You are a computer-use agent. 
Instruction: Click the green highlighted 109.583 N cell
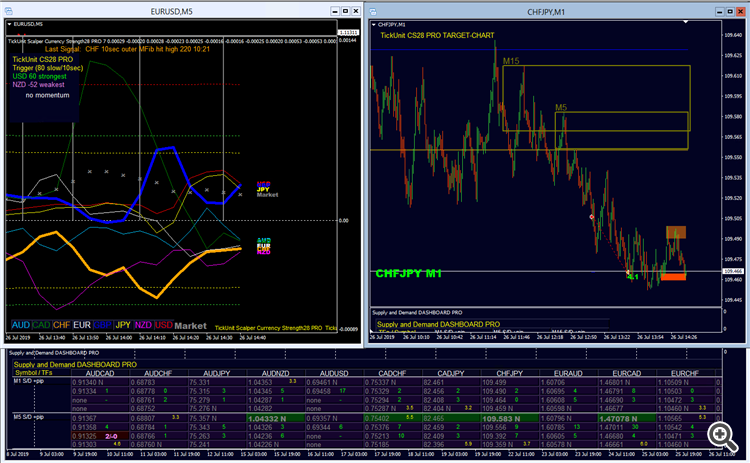pyautogui.click(x=510, y=419)
